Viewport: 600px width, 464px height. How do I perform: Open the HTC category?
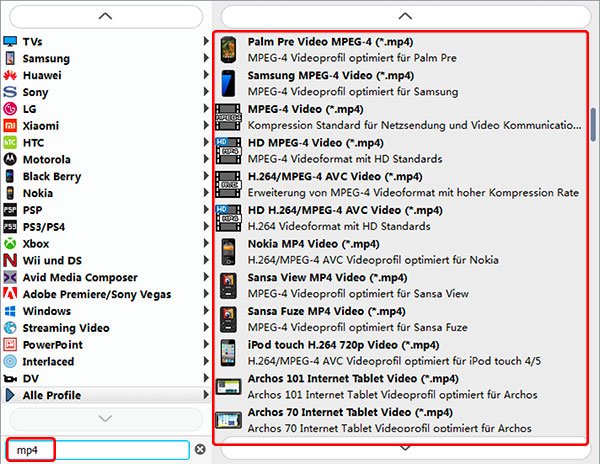tap(106, 142)
